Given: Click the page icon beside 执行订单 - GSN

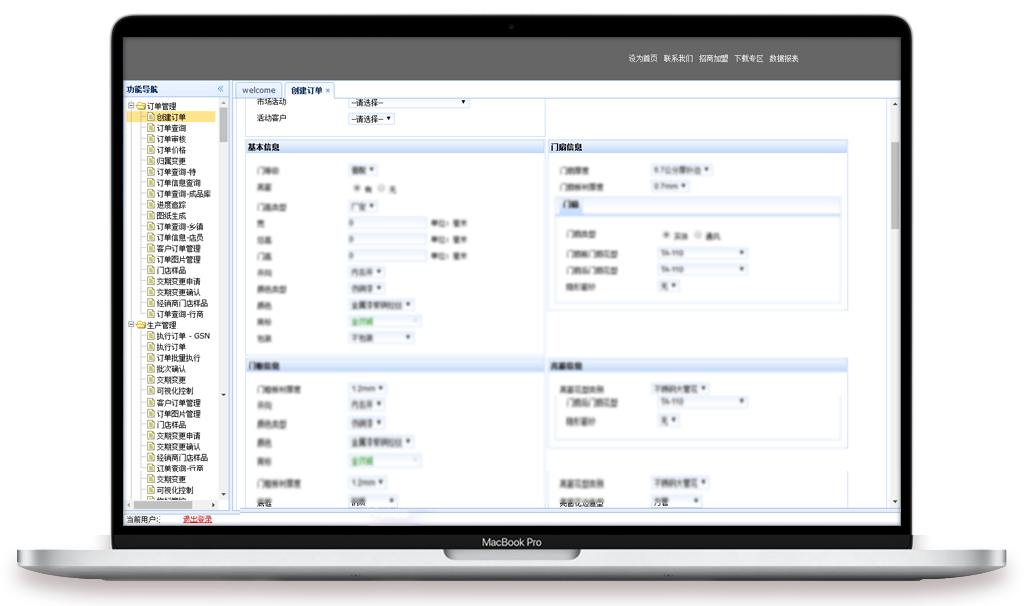Looking at the screenshot, I should pos(151,336).
